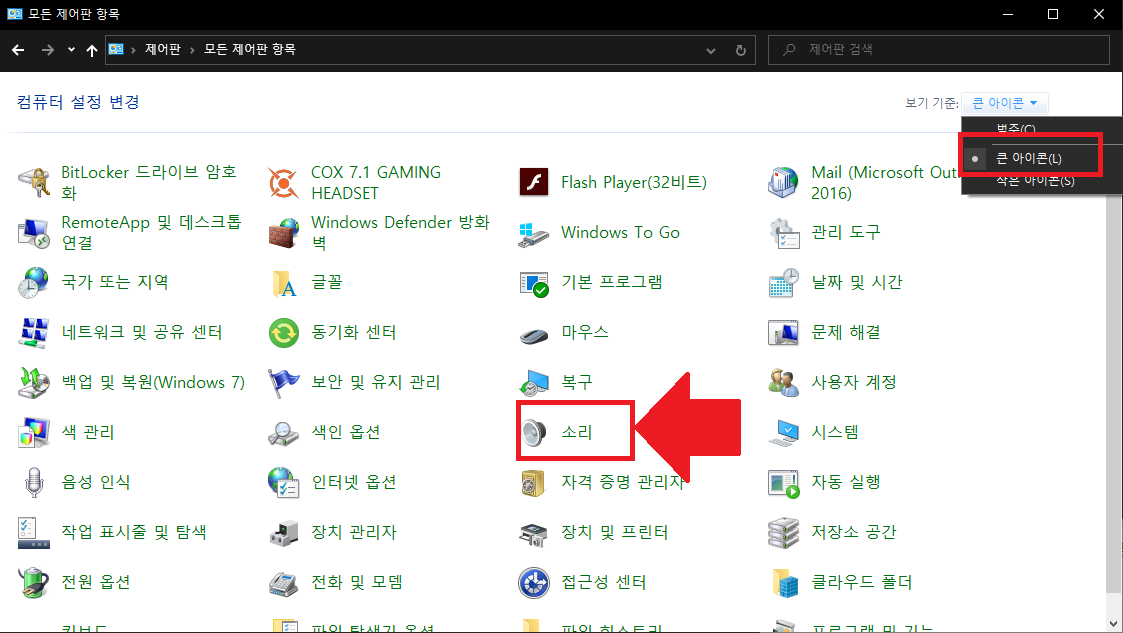Screen dimensions: 1123x633
Task: Select the 큰 아이콘(L) view option
Action: tap(1031, 158)
